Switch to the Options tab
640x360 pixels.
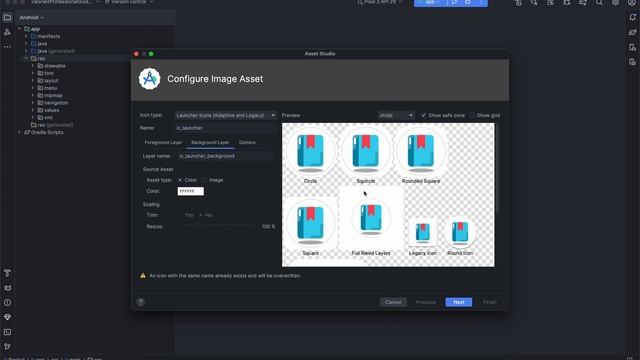coord(247,142)
